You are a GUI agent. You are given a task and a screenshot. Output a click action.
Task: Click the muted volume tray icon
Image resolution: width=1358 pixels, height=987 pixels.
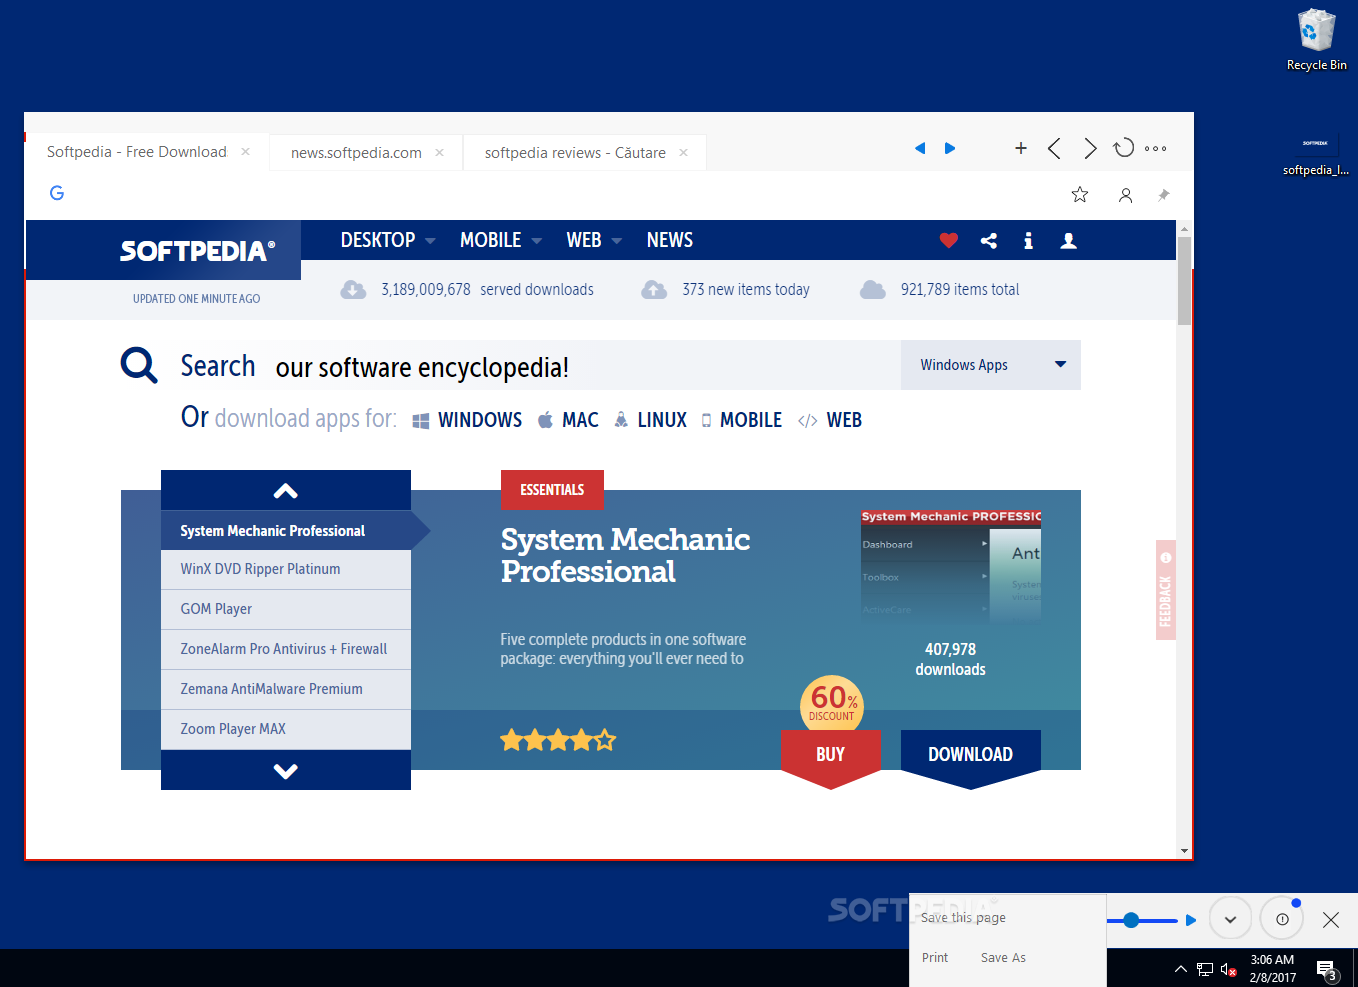click(x=1229, y=969)
